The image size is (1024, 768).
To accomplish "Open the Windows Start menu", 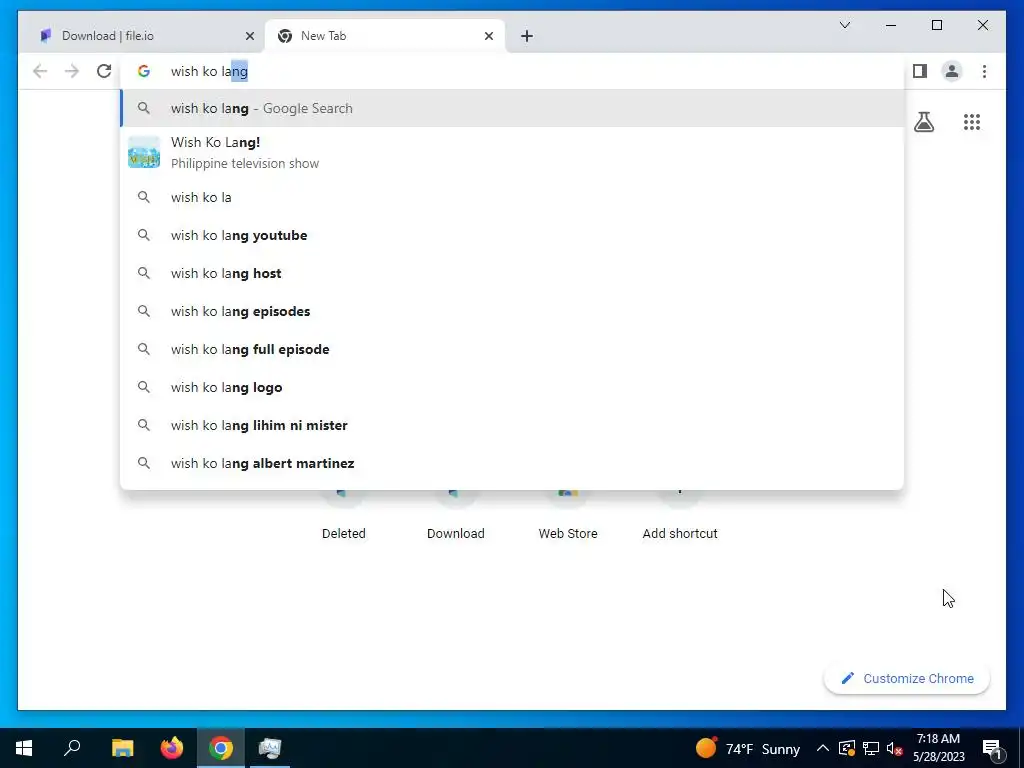I will (24, 748).
